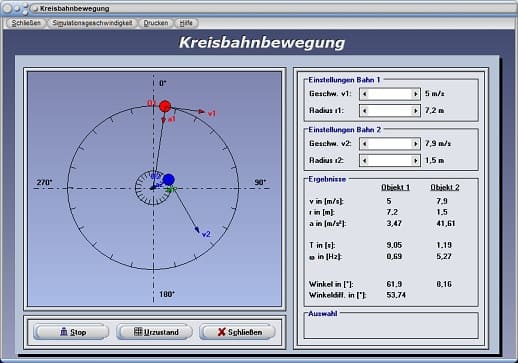The image size is (518, 363).
Task: Click the Einstellungen Bahn 2 group title
Action: point(344,130)
